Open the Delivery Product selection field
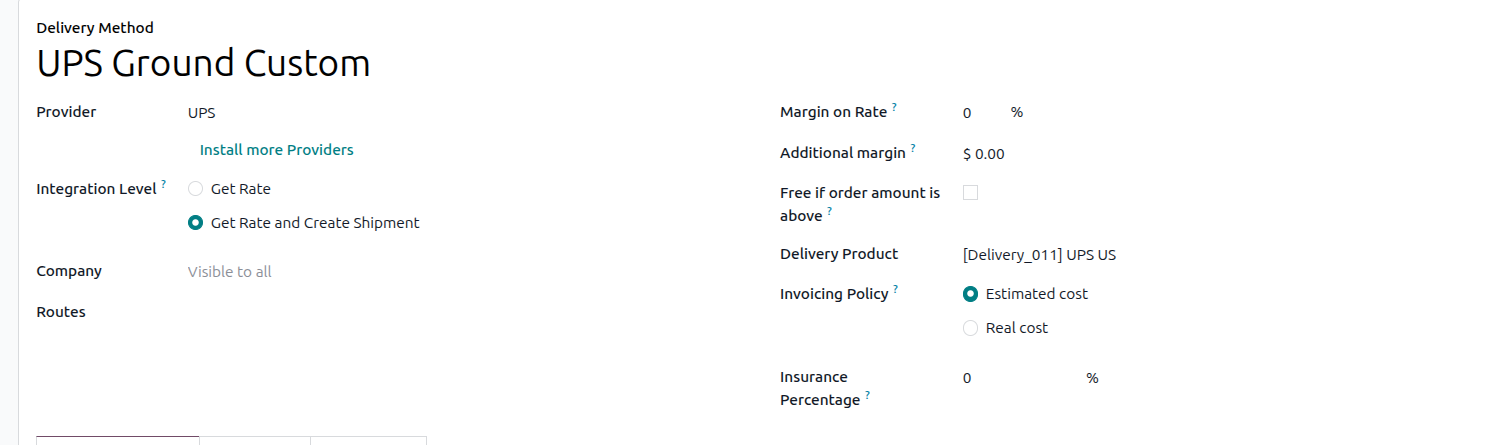1503x445 pixels. coord(1100,255)
